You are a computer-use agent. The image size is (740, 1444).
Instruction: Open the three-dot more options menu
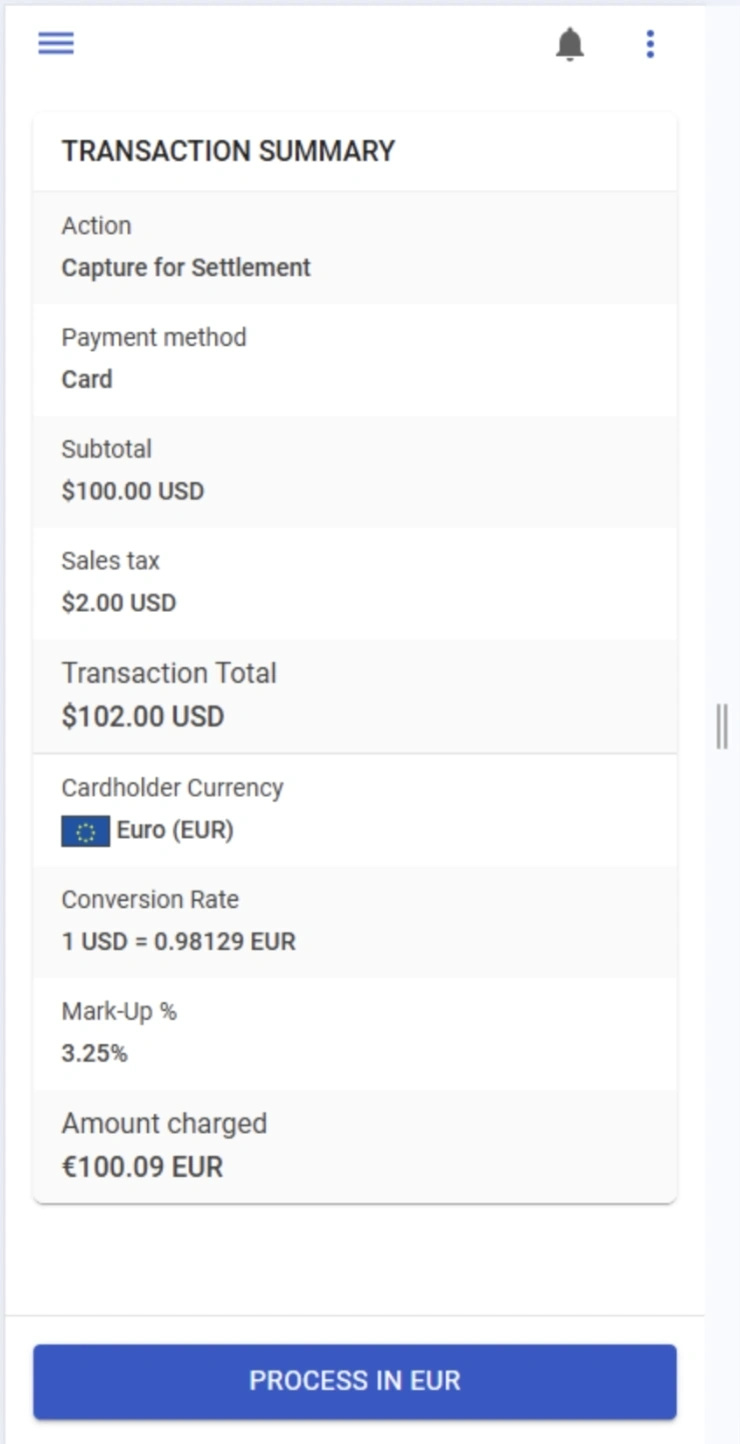pyautogui.click(x=650, y=44)
